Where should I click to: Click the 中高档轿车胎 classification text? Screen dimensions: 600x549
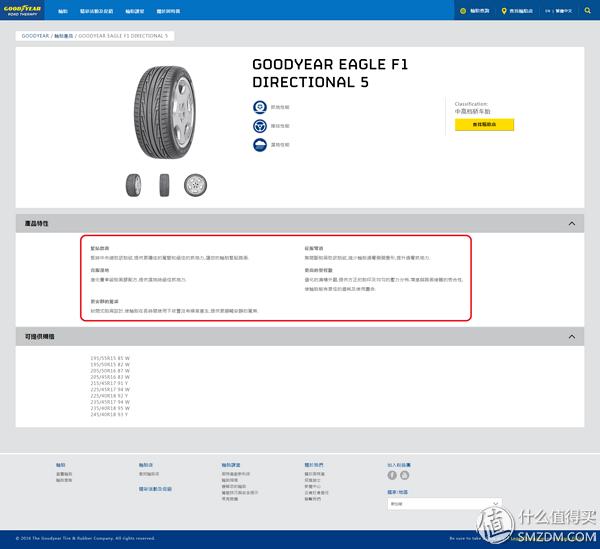(x=472, y=111)
